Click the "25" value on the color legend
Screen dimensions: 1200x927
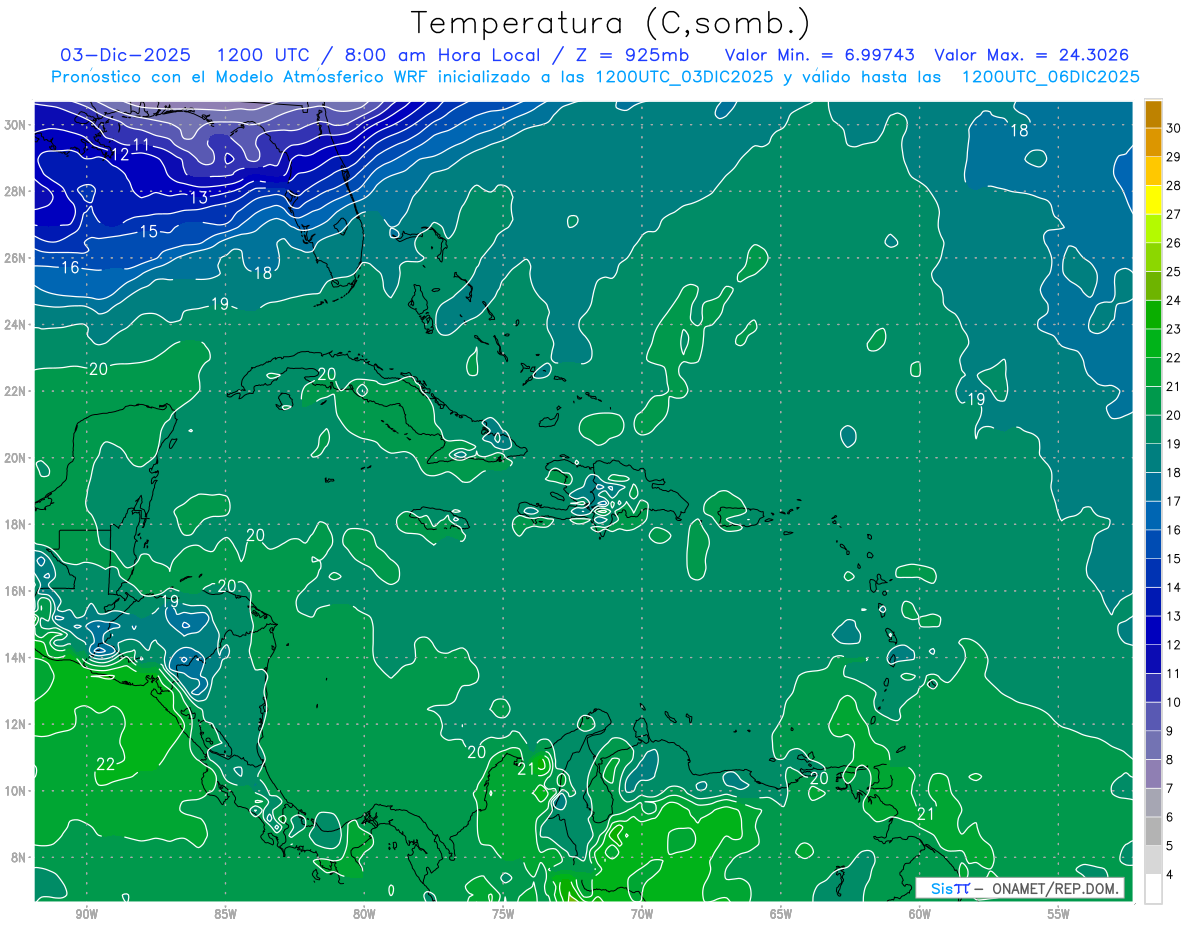(x=1174, y=272)
